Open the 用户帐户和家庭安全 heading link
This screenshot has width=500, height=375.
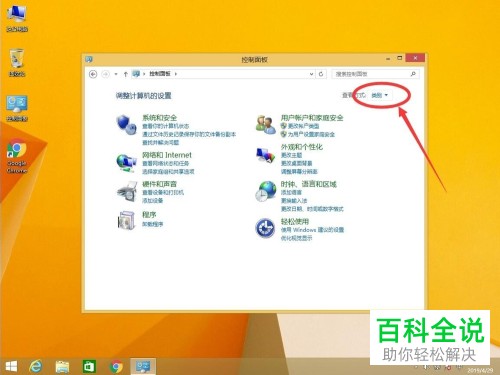312,118
